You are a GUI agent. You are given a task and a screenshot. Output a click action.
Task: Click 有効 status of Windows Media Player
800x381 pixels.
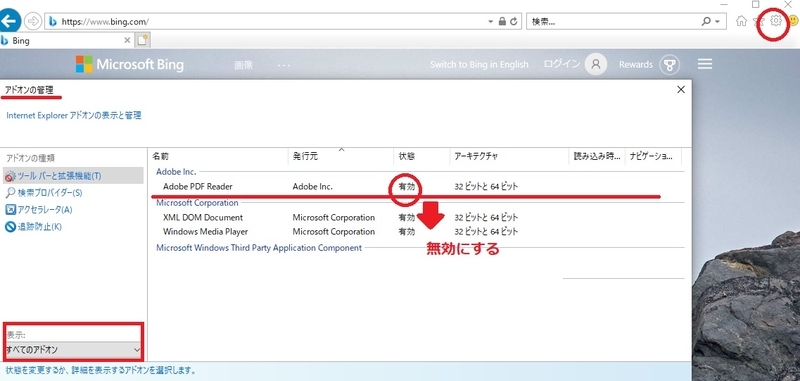407,232
